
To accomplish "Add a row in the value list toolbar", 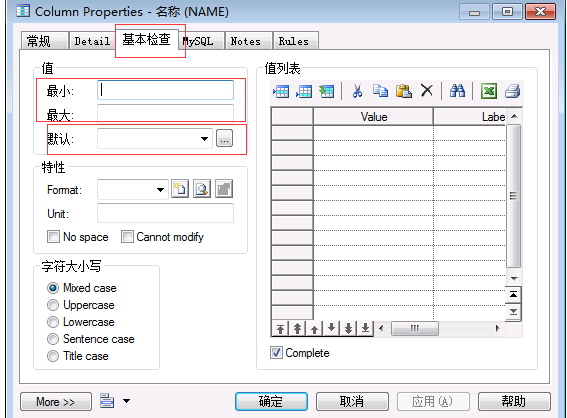I will pyautogui.click(x=304, y=91).
